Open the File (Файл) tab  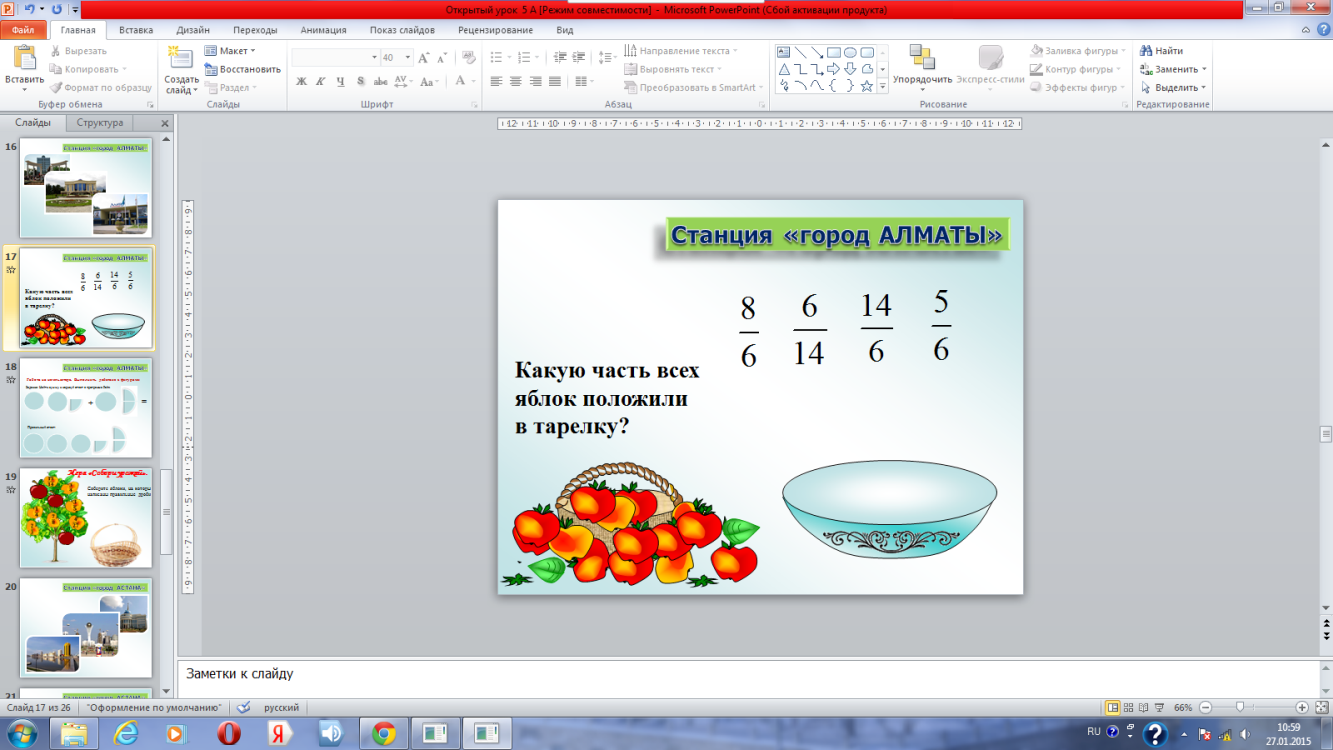pos(22,30)
